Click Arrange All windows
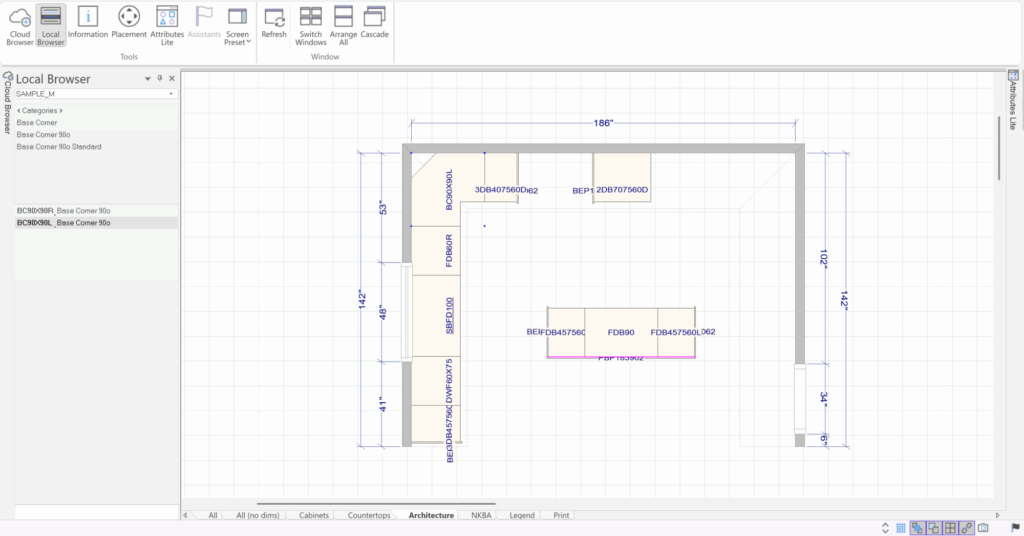The height and width of the screenshot is (536, 1024). (344, 26)
